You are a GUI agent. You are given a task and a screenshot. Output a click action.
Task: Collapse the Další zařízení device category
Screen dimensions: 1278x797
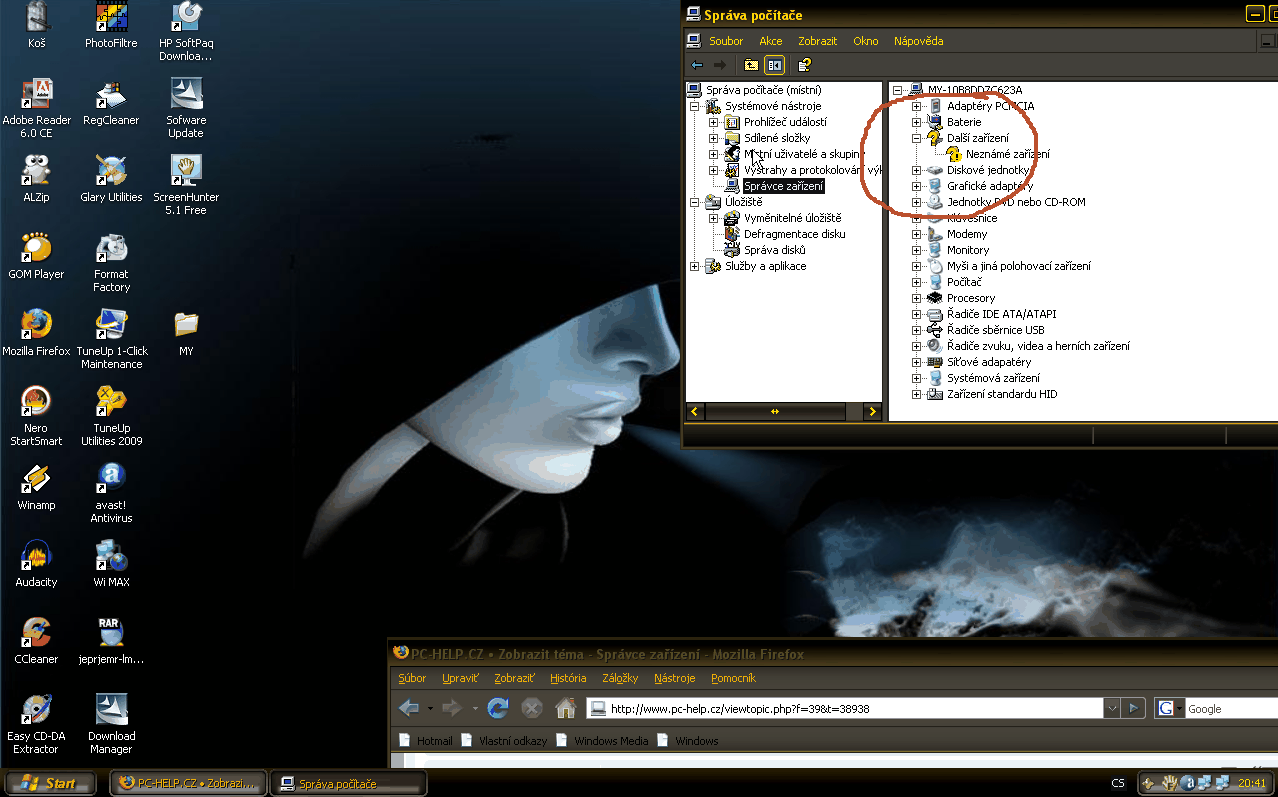click(x=916, y=138)
